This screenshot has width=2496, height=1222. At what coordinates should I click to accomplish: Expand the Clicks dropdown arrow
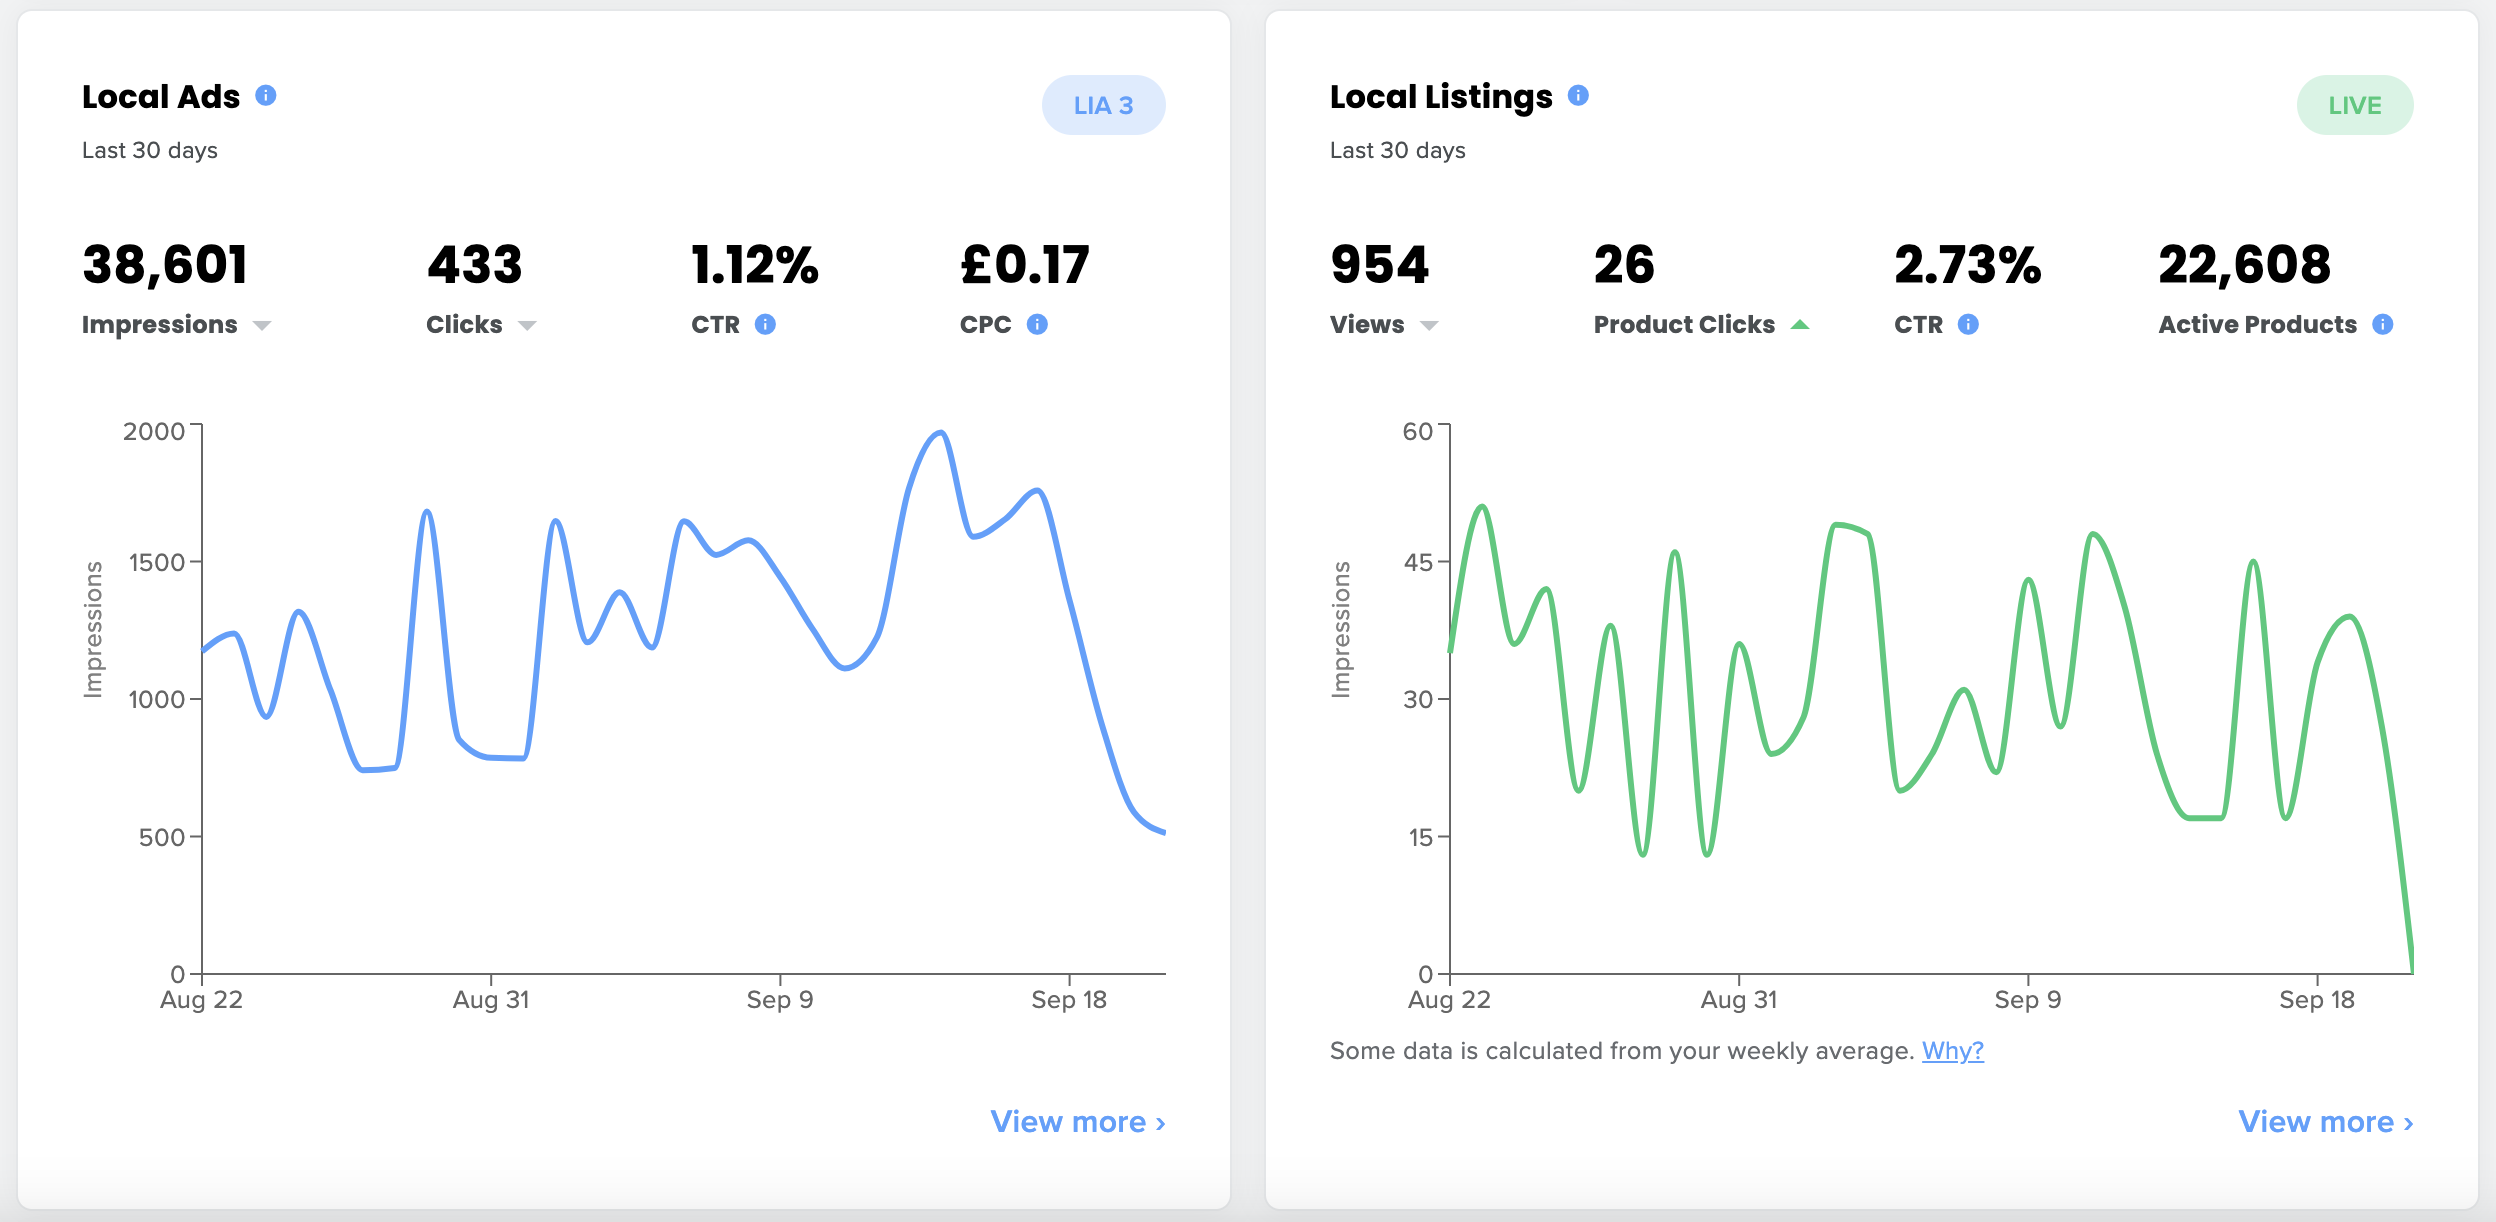pyautogui.click(x=527, y=326)
